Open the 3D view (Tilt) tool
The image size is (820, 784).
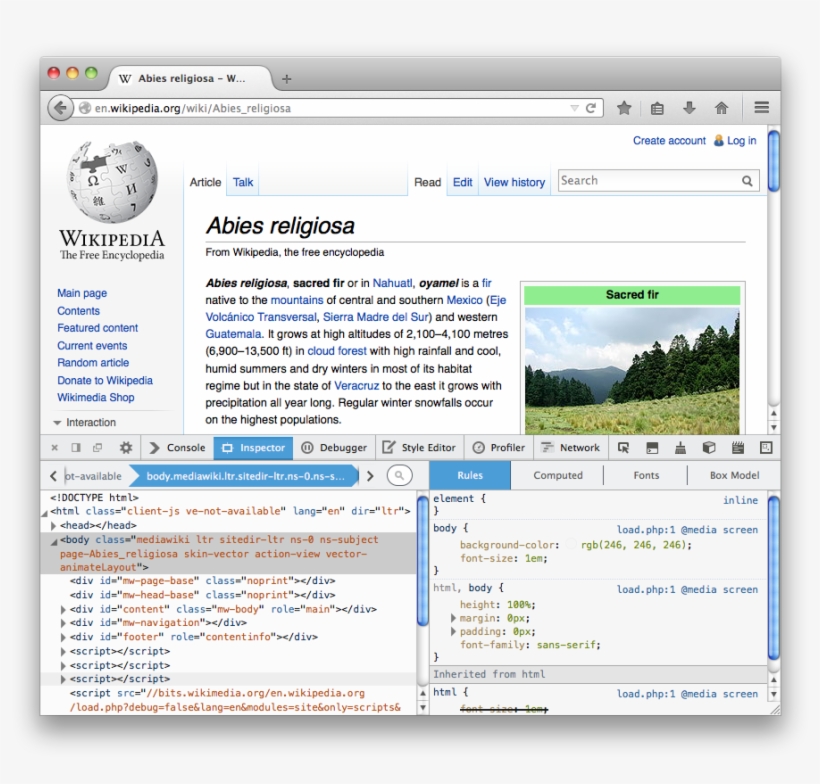point(708,447)
